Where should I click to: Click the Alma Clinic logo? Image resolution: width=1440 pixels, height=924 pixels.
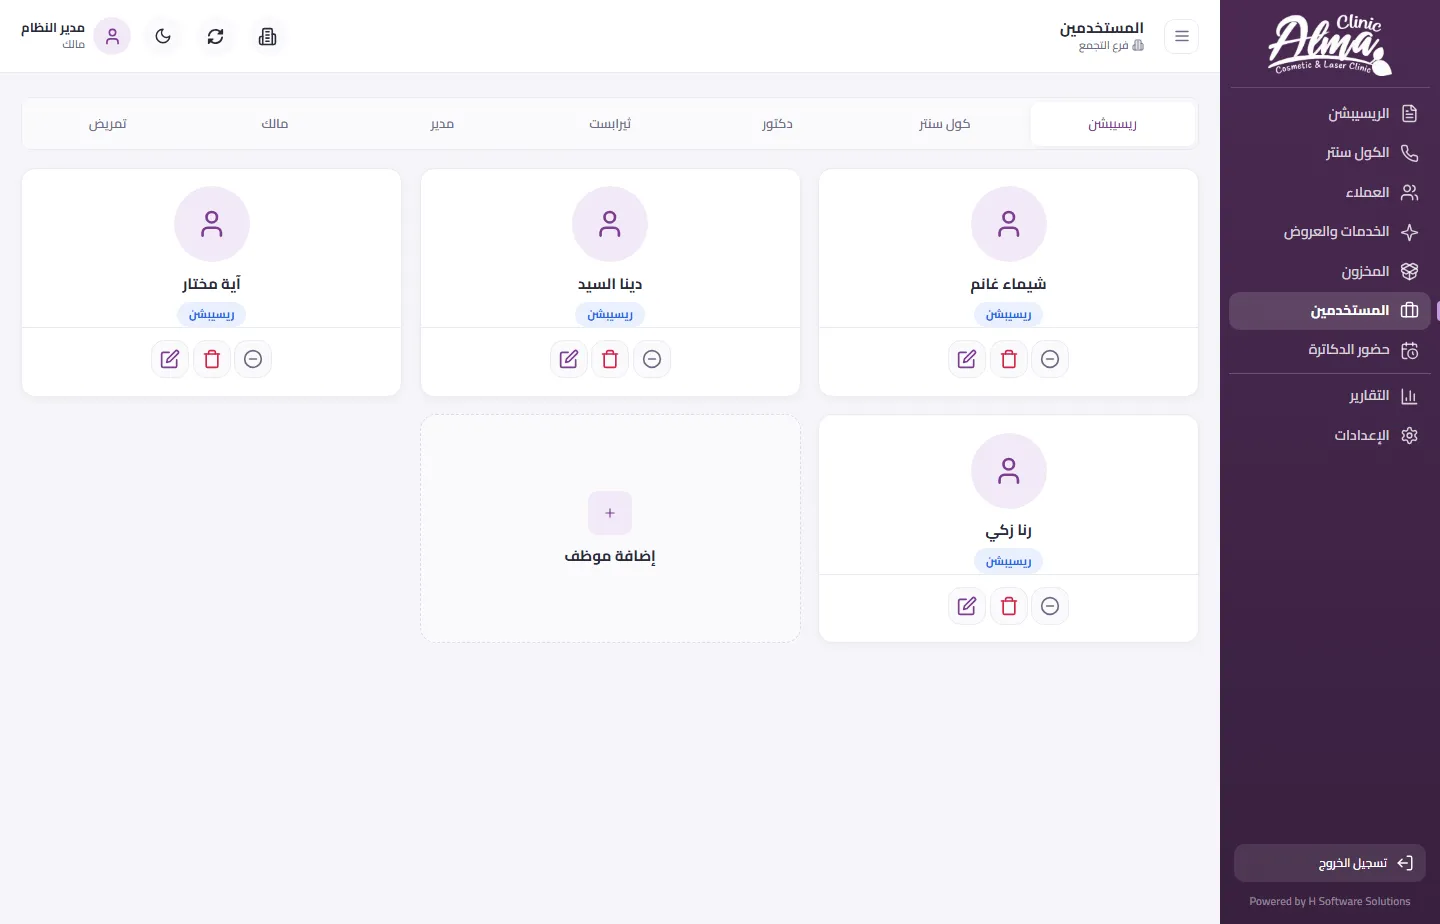click(1330, 45)
